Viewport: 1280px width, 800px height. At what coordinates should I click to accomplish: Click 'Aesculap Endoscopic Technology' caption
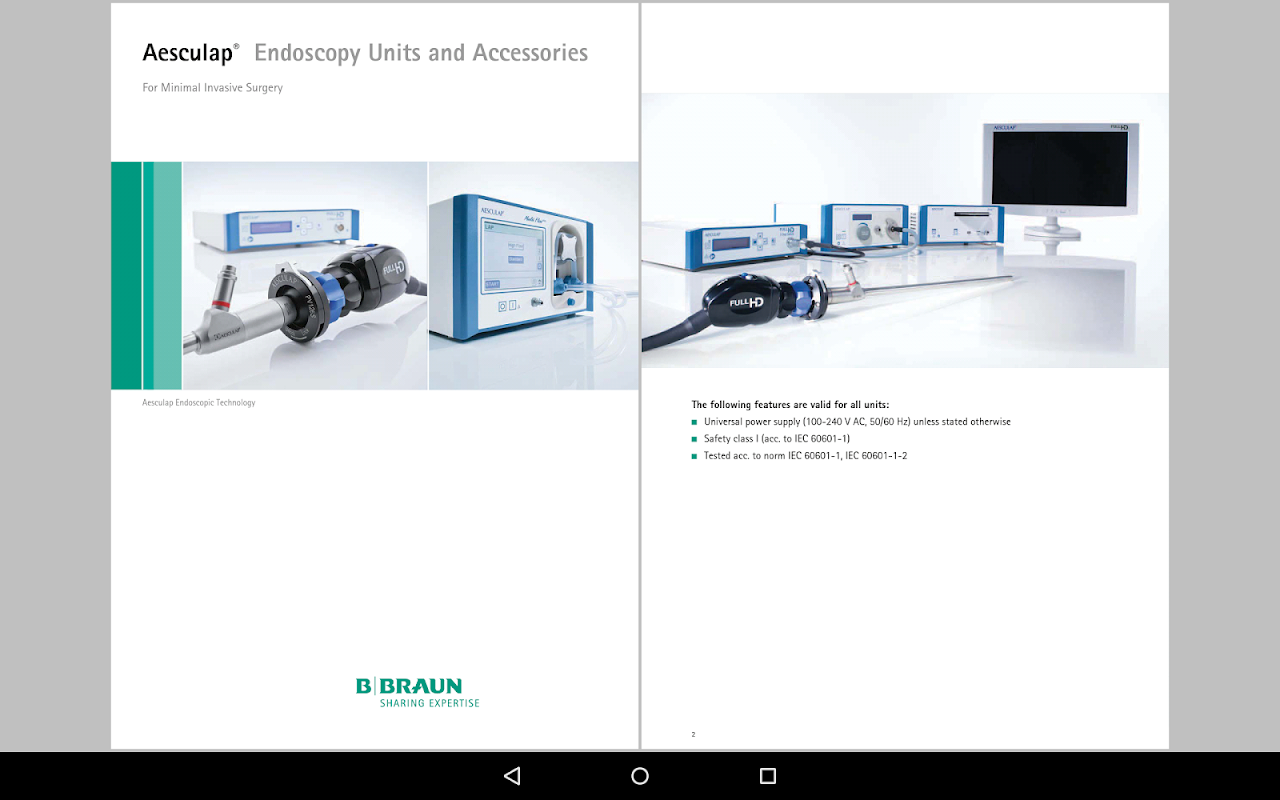(x=199, y=403)
